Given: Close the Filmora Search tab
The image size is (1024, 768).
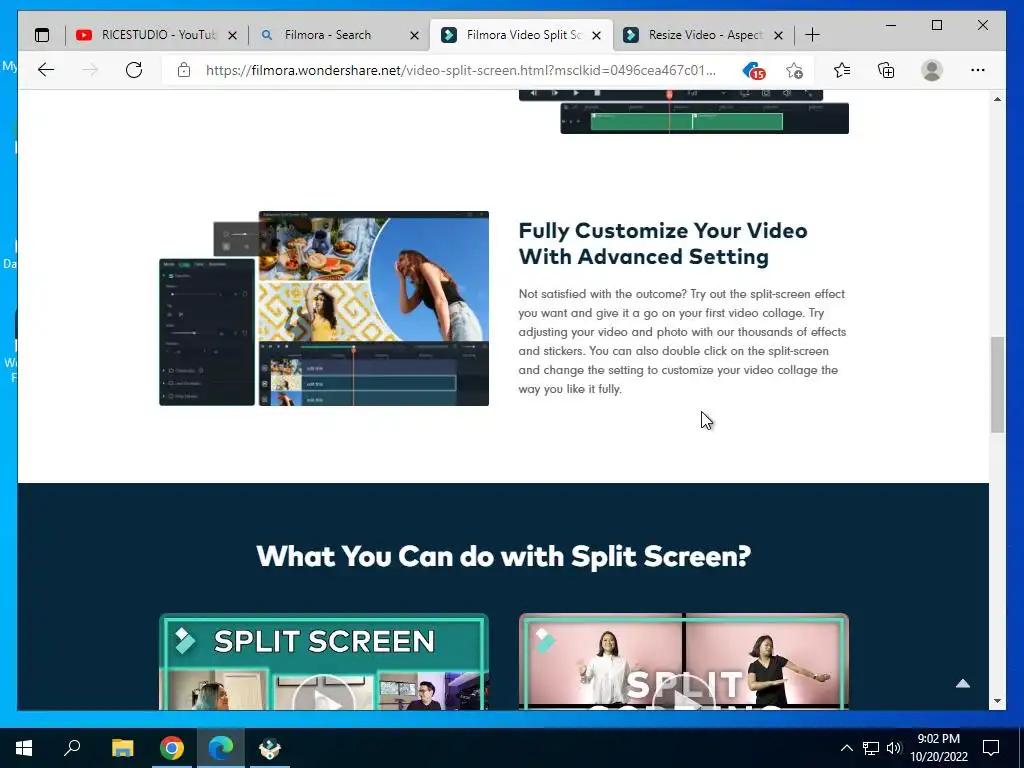Looking at the screenshot, I should 414,35.
